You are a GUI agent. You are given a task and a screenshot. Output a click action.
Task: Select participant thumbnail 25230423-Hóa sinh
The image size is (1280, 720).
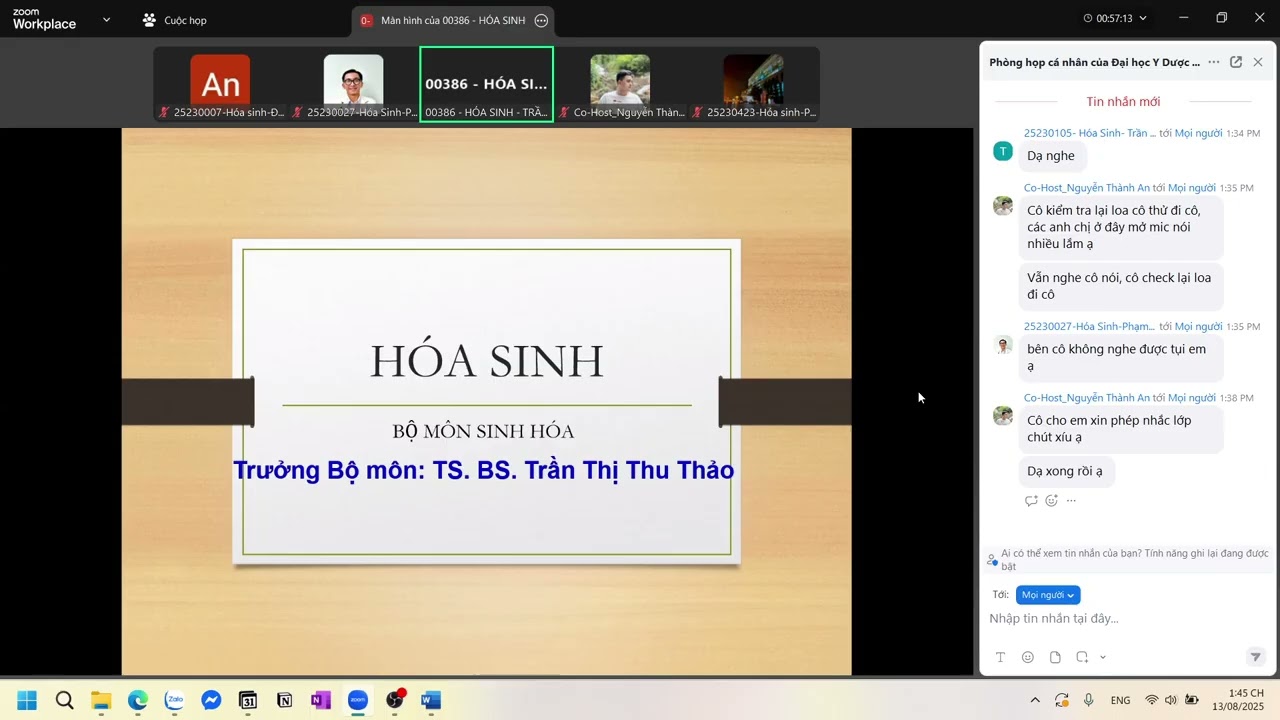pyautogui.click(x=753, y=85)
